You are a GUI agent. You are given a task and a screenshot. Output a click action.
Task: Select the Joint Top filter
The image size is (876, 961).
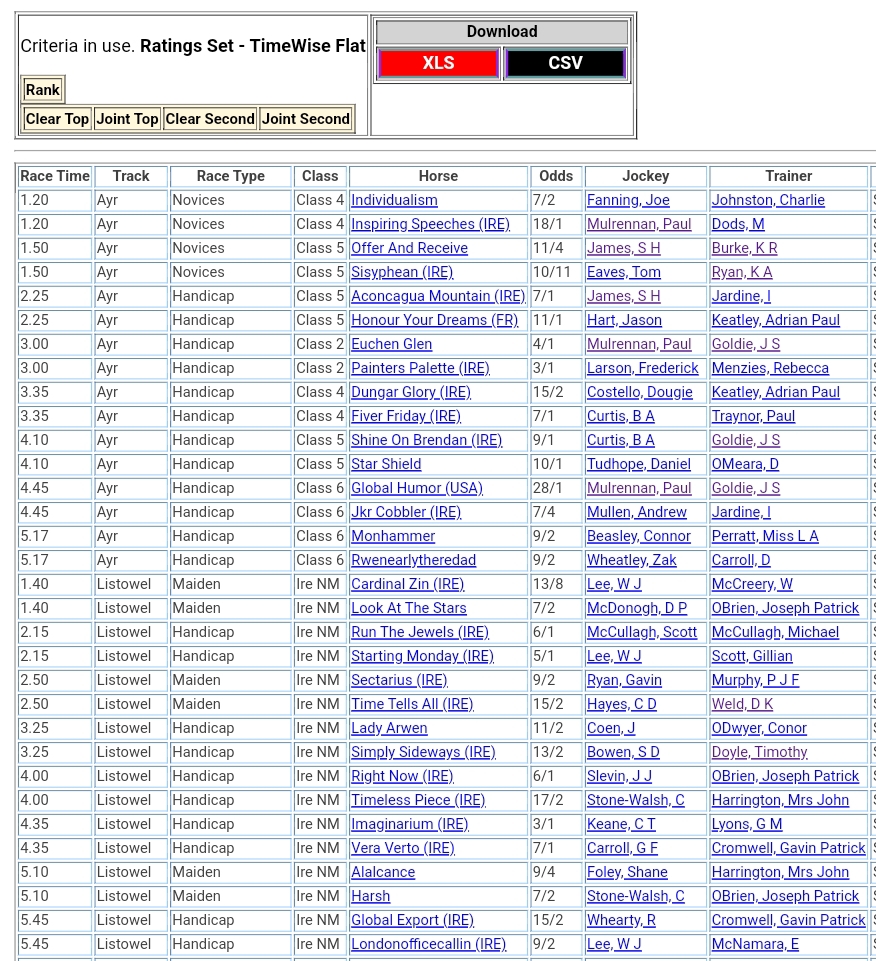pyautogui.click(x=127, y=119)
